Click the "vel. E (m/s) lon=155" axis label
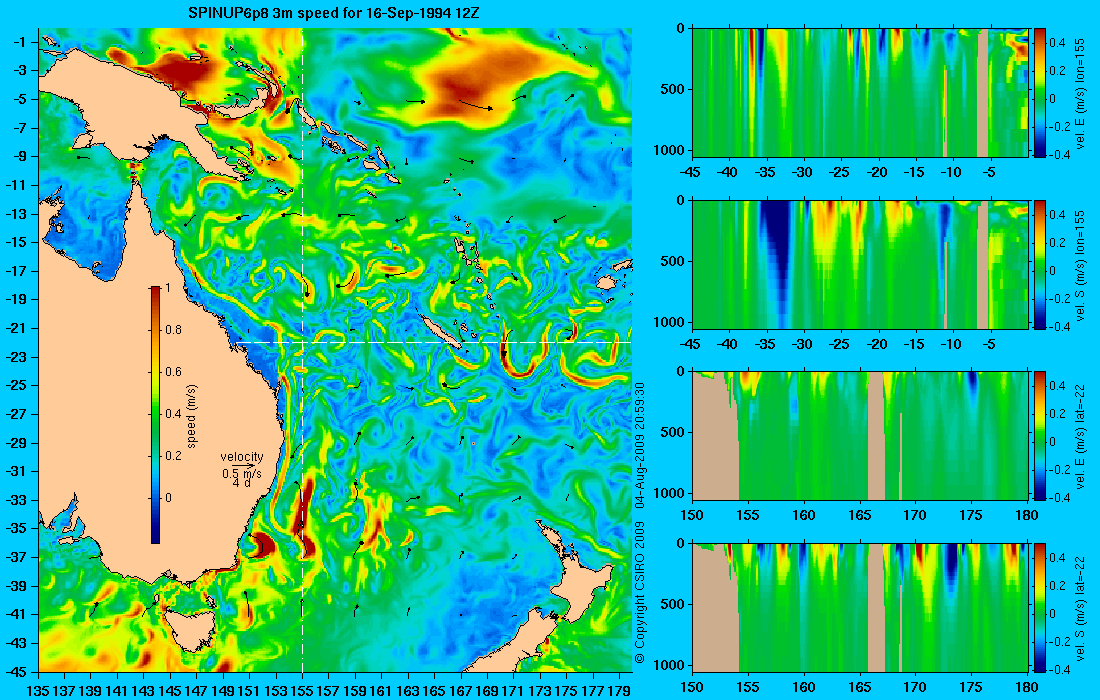This screenshot has height=700, width=1100. (1081, 95)
